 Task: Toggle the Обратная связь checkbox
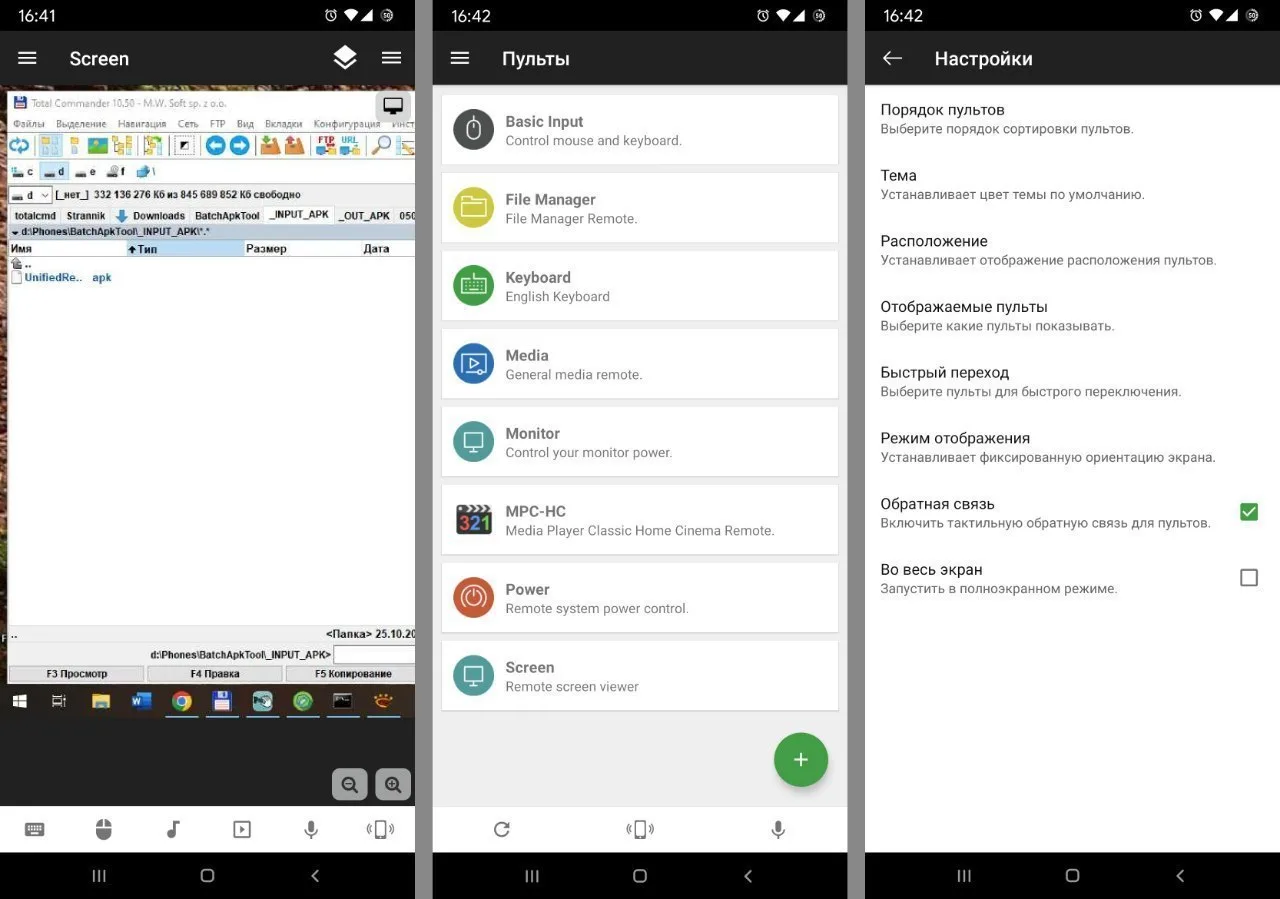pos(1249,512)
